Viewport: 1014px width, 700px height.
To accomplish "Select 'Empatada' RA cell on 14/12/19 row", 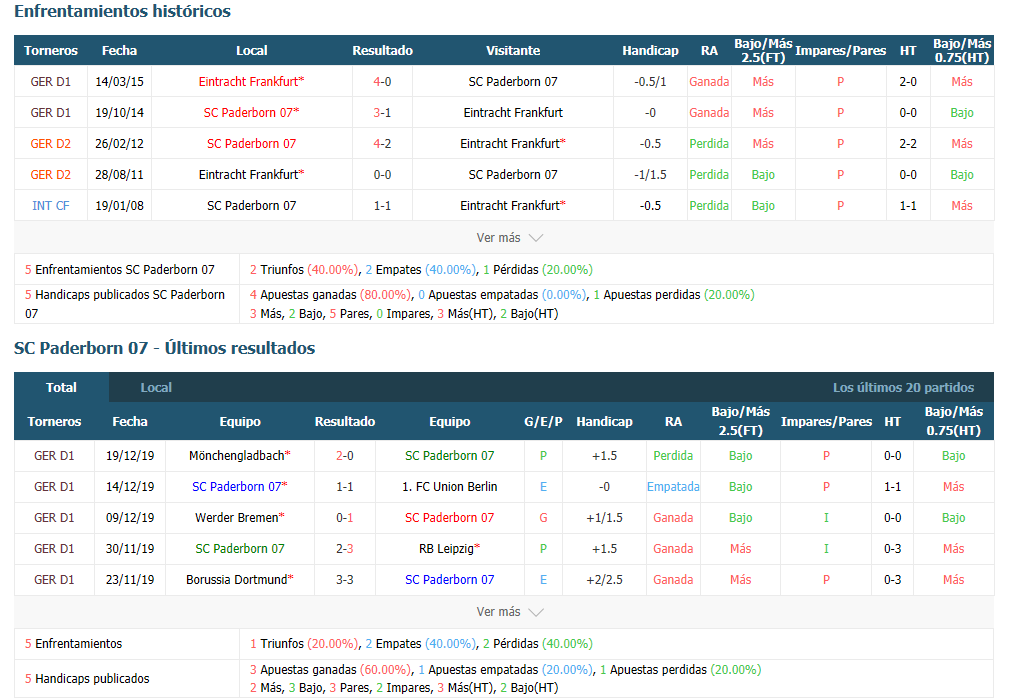I will pos(673,487).
